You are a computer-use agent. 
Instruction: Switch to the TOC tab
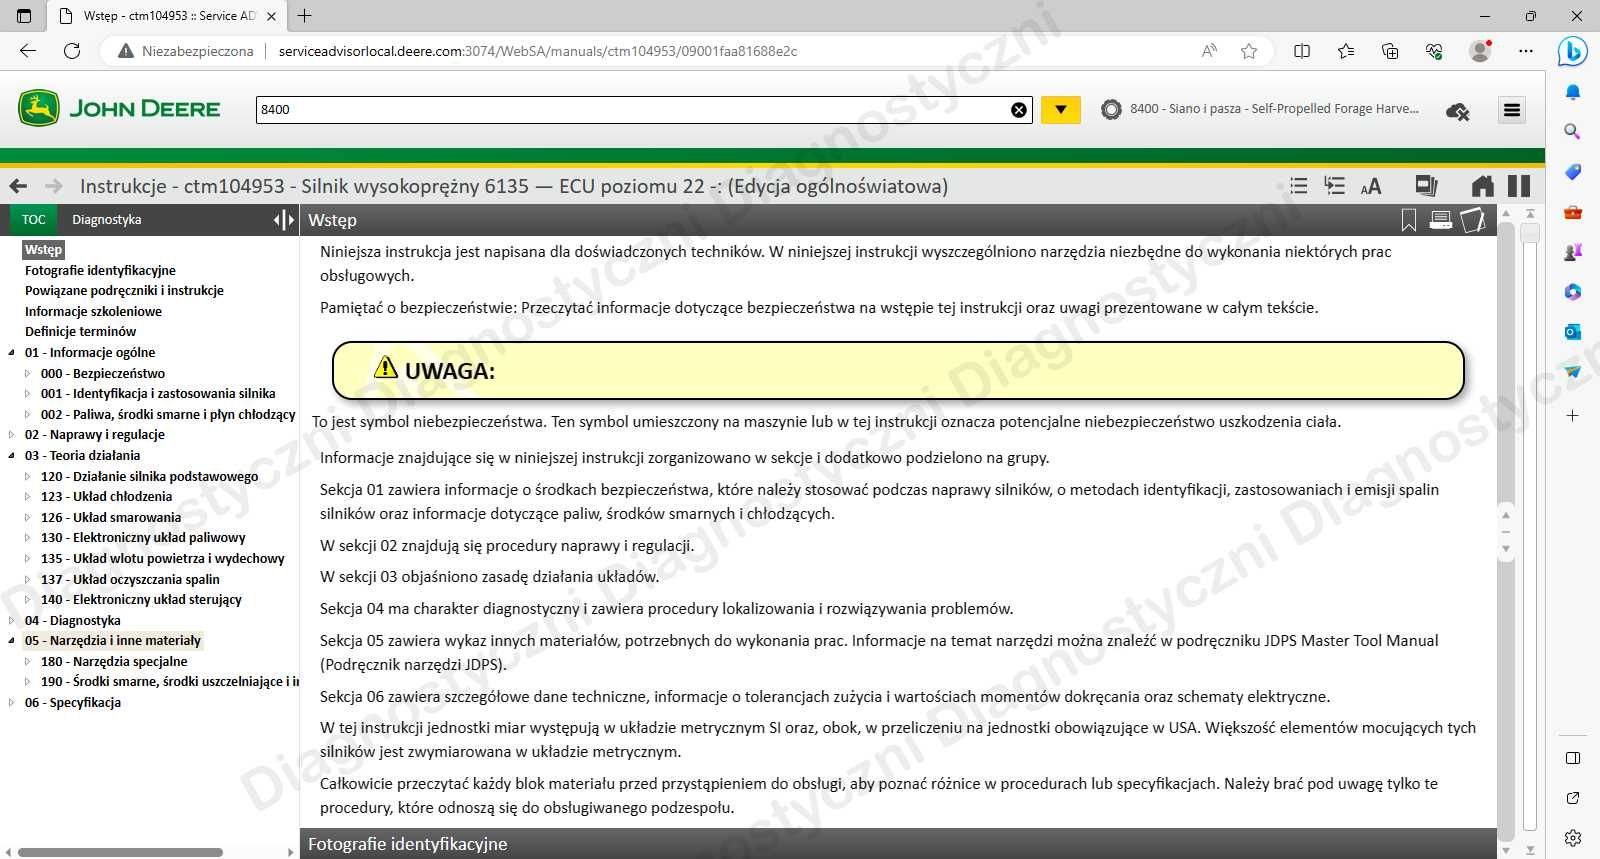tap(34, 220)
